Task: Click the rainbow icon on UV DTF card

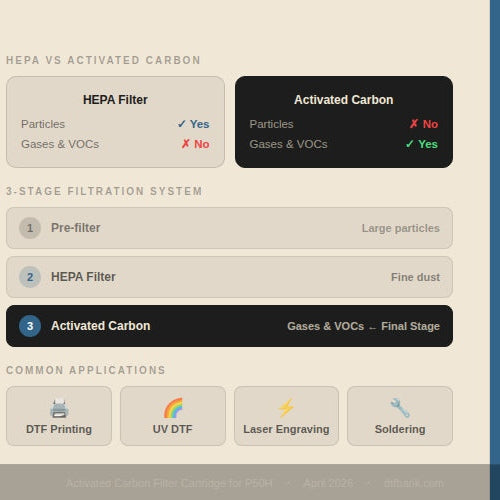Action: pos(173,408)
